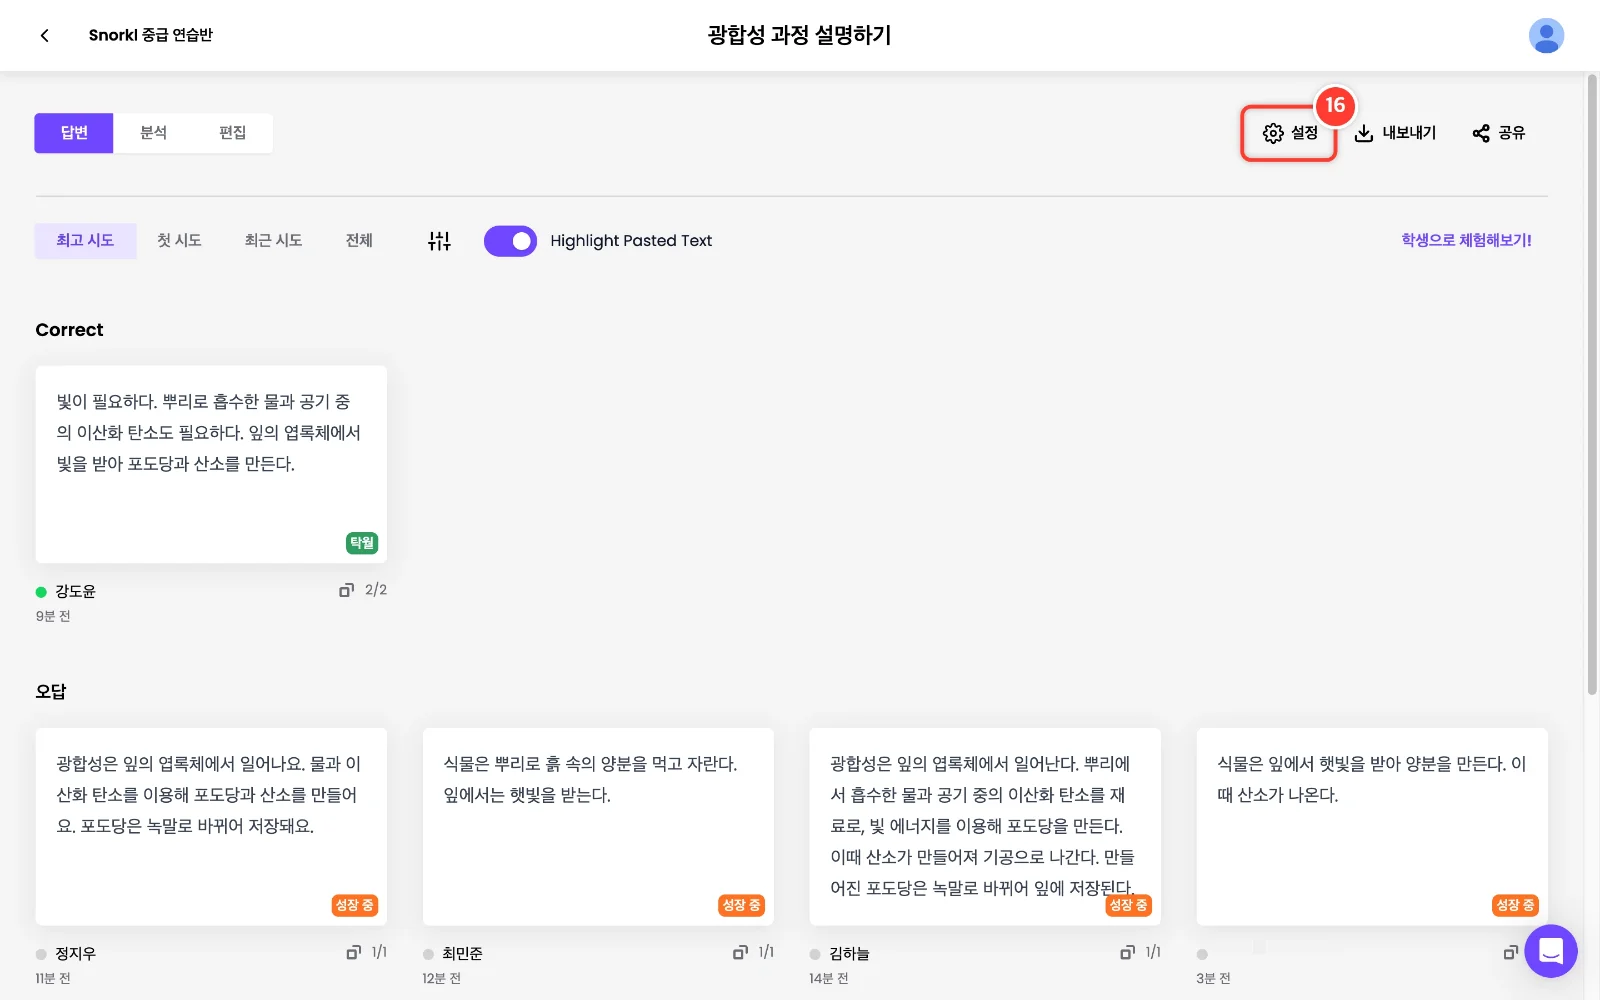This screenshot has width=1600, height=1000.
Task: Switch to the 편집 tab
Action: (x=232, y=133)
